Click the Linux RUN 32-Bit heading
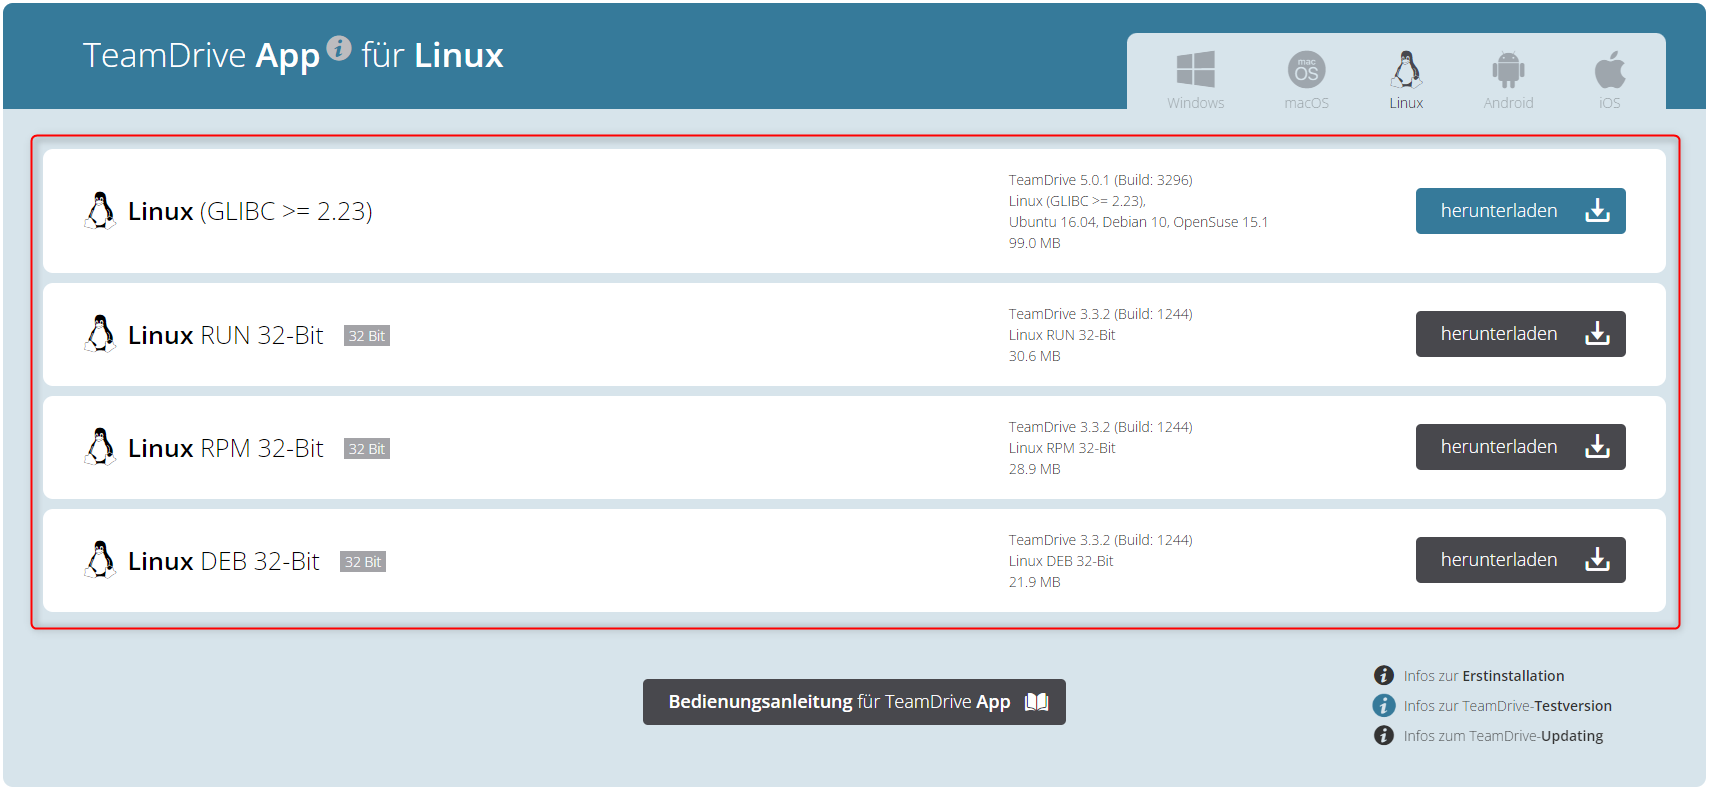Image resolution: width=1710 pixels, height=792 pixels. (x=226, y=335)
